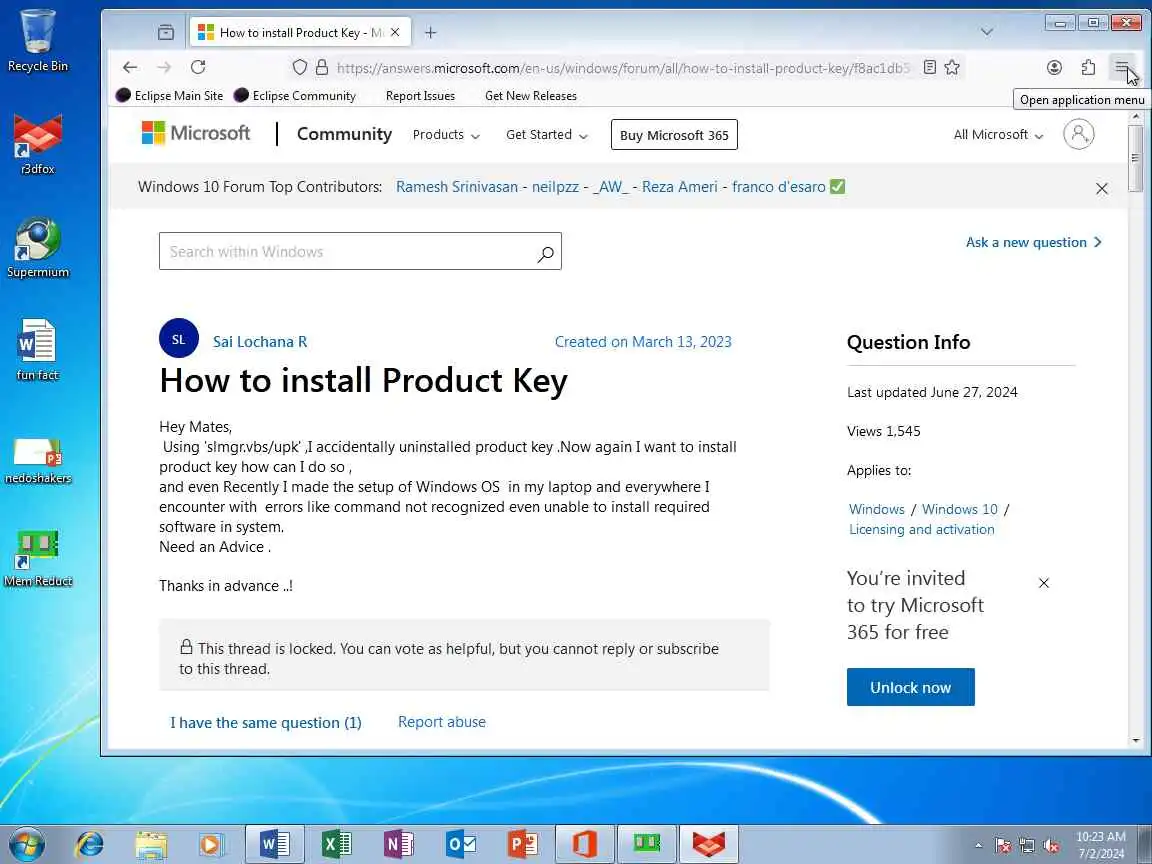Image resolution: width=1152 pixels, height=864 pixels.
Task: Click the scrollbar down arrow
Action: (1136, 741)
